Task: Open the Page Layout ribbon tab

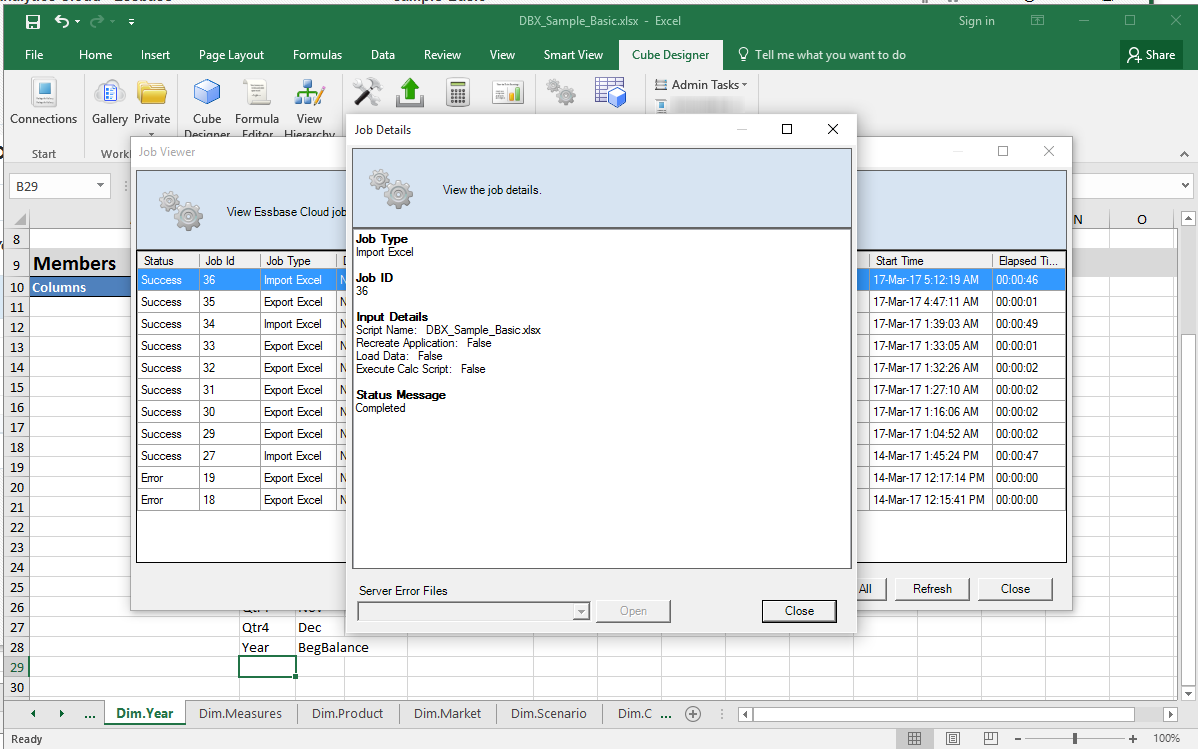Action: [232, 55]
